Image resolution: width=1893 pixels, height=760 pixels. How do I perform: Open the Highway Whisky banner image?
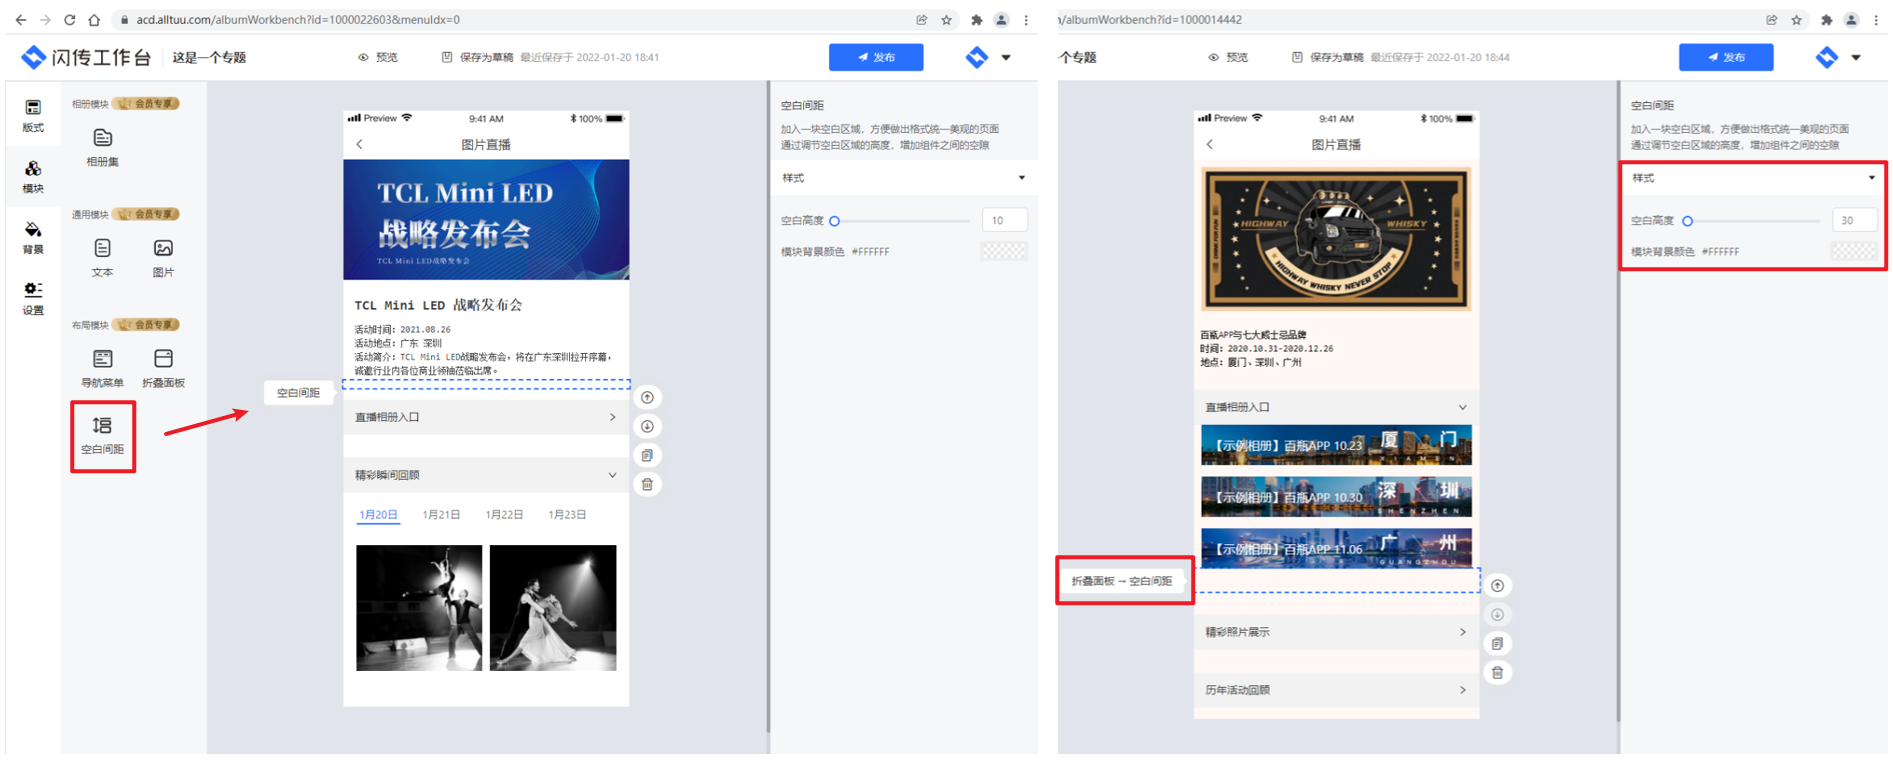tap(1336, 240)
